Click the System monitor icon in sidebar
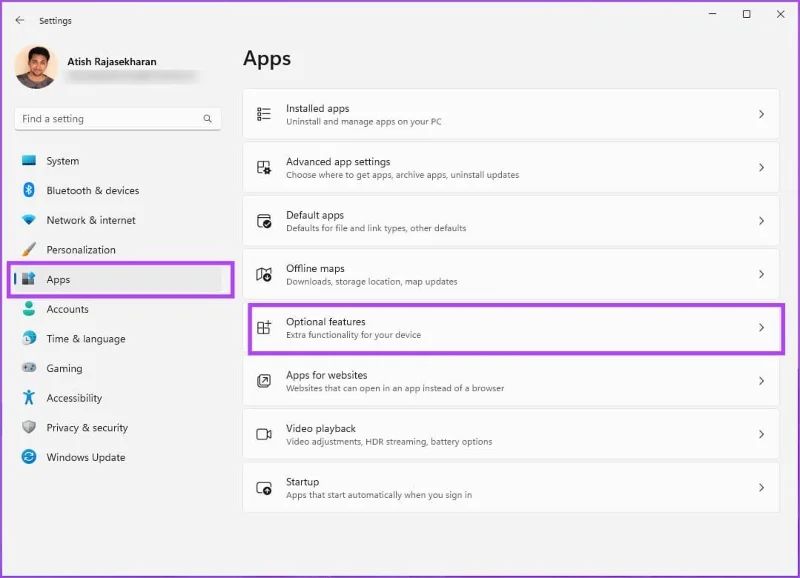800x578 pixels. [29, 161]
